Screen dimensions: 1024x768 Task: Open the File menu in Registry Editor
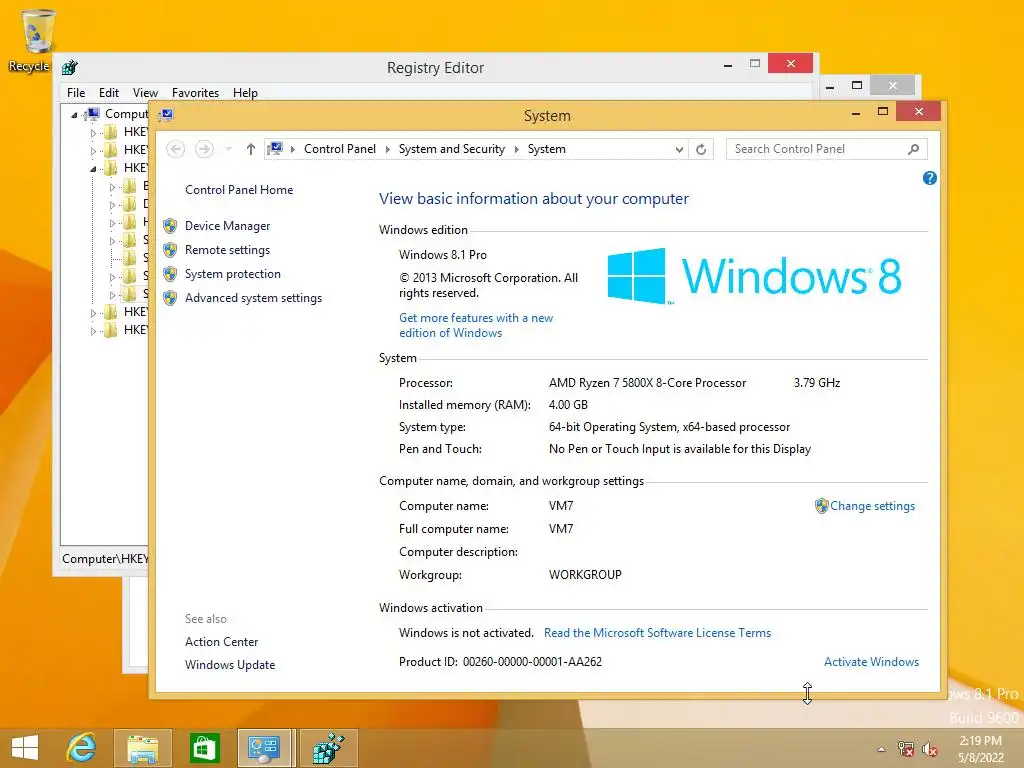click(x=76, y=93)
